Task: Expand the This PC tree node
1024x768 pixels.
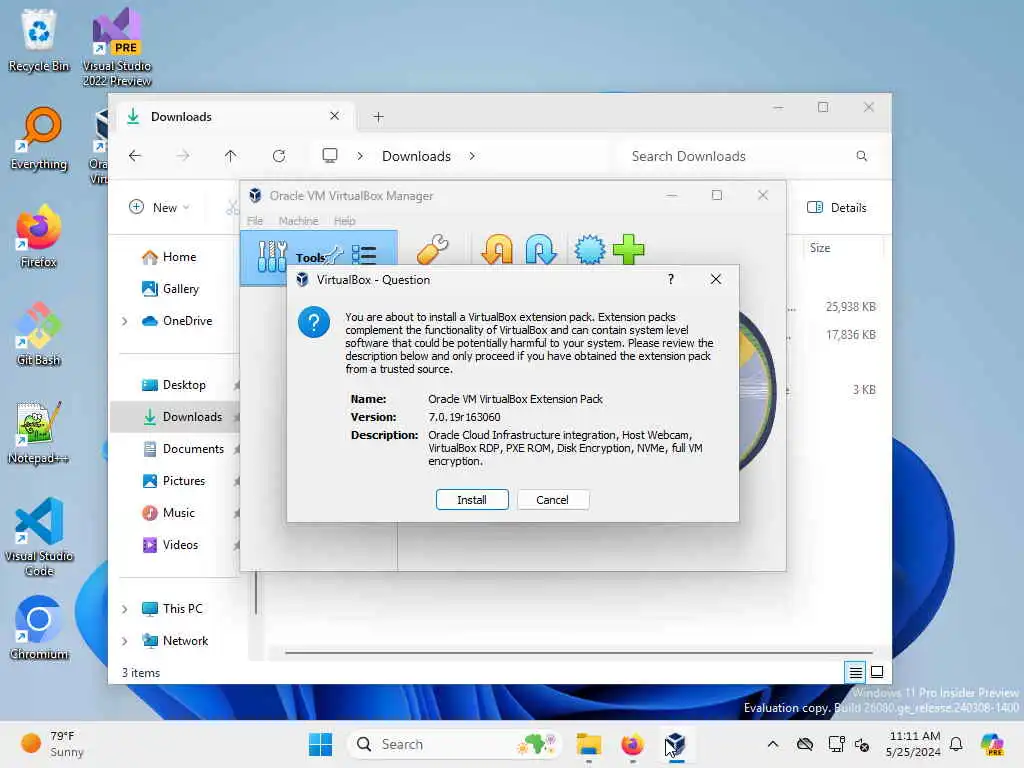Action: 125,609
